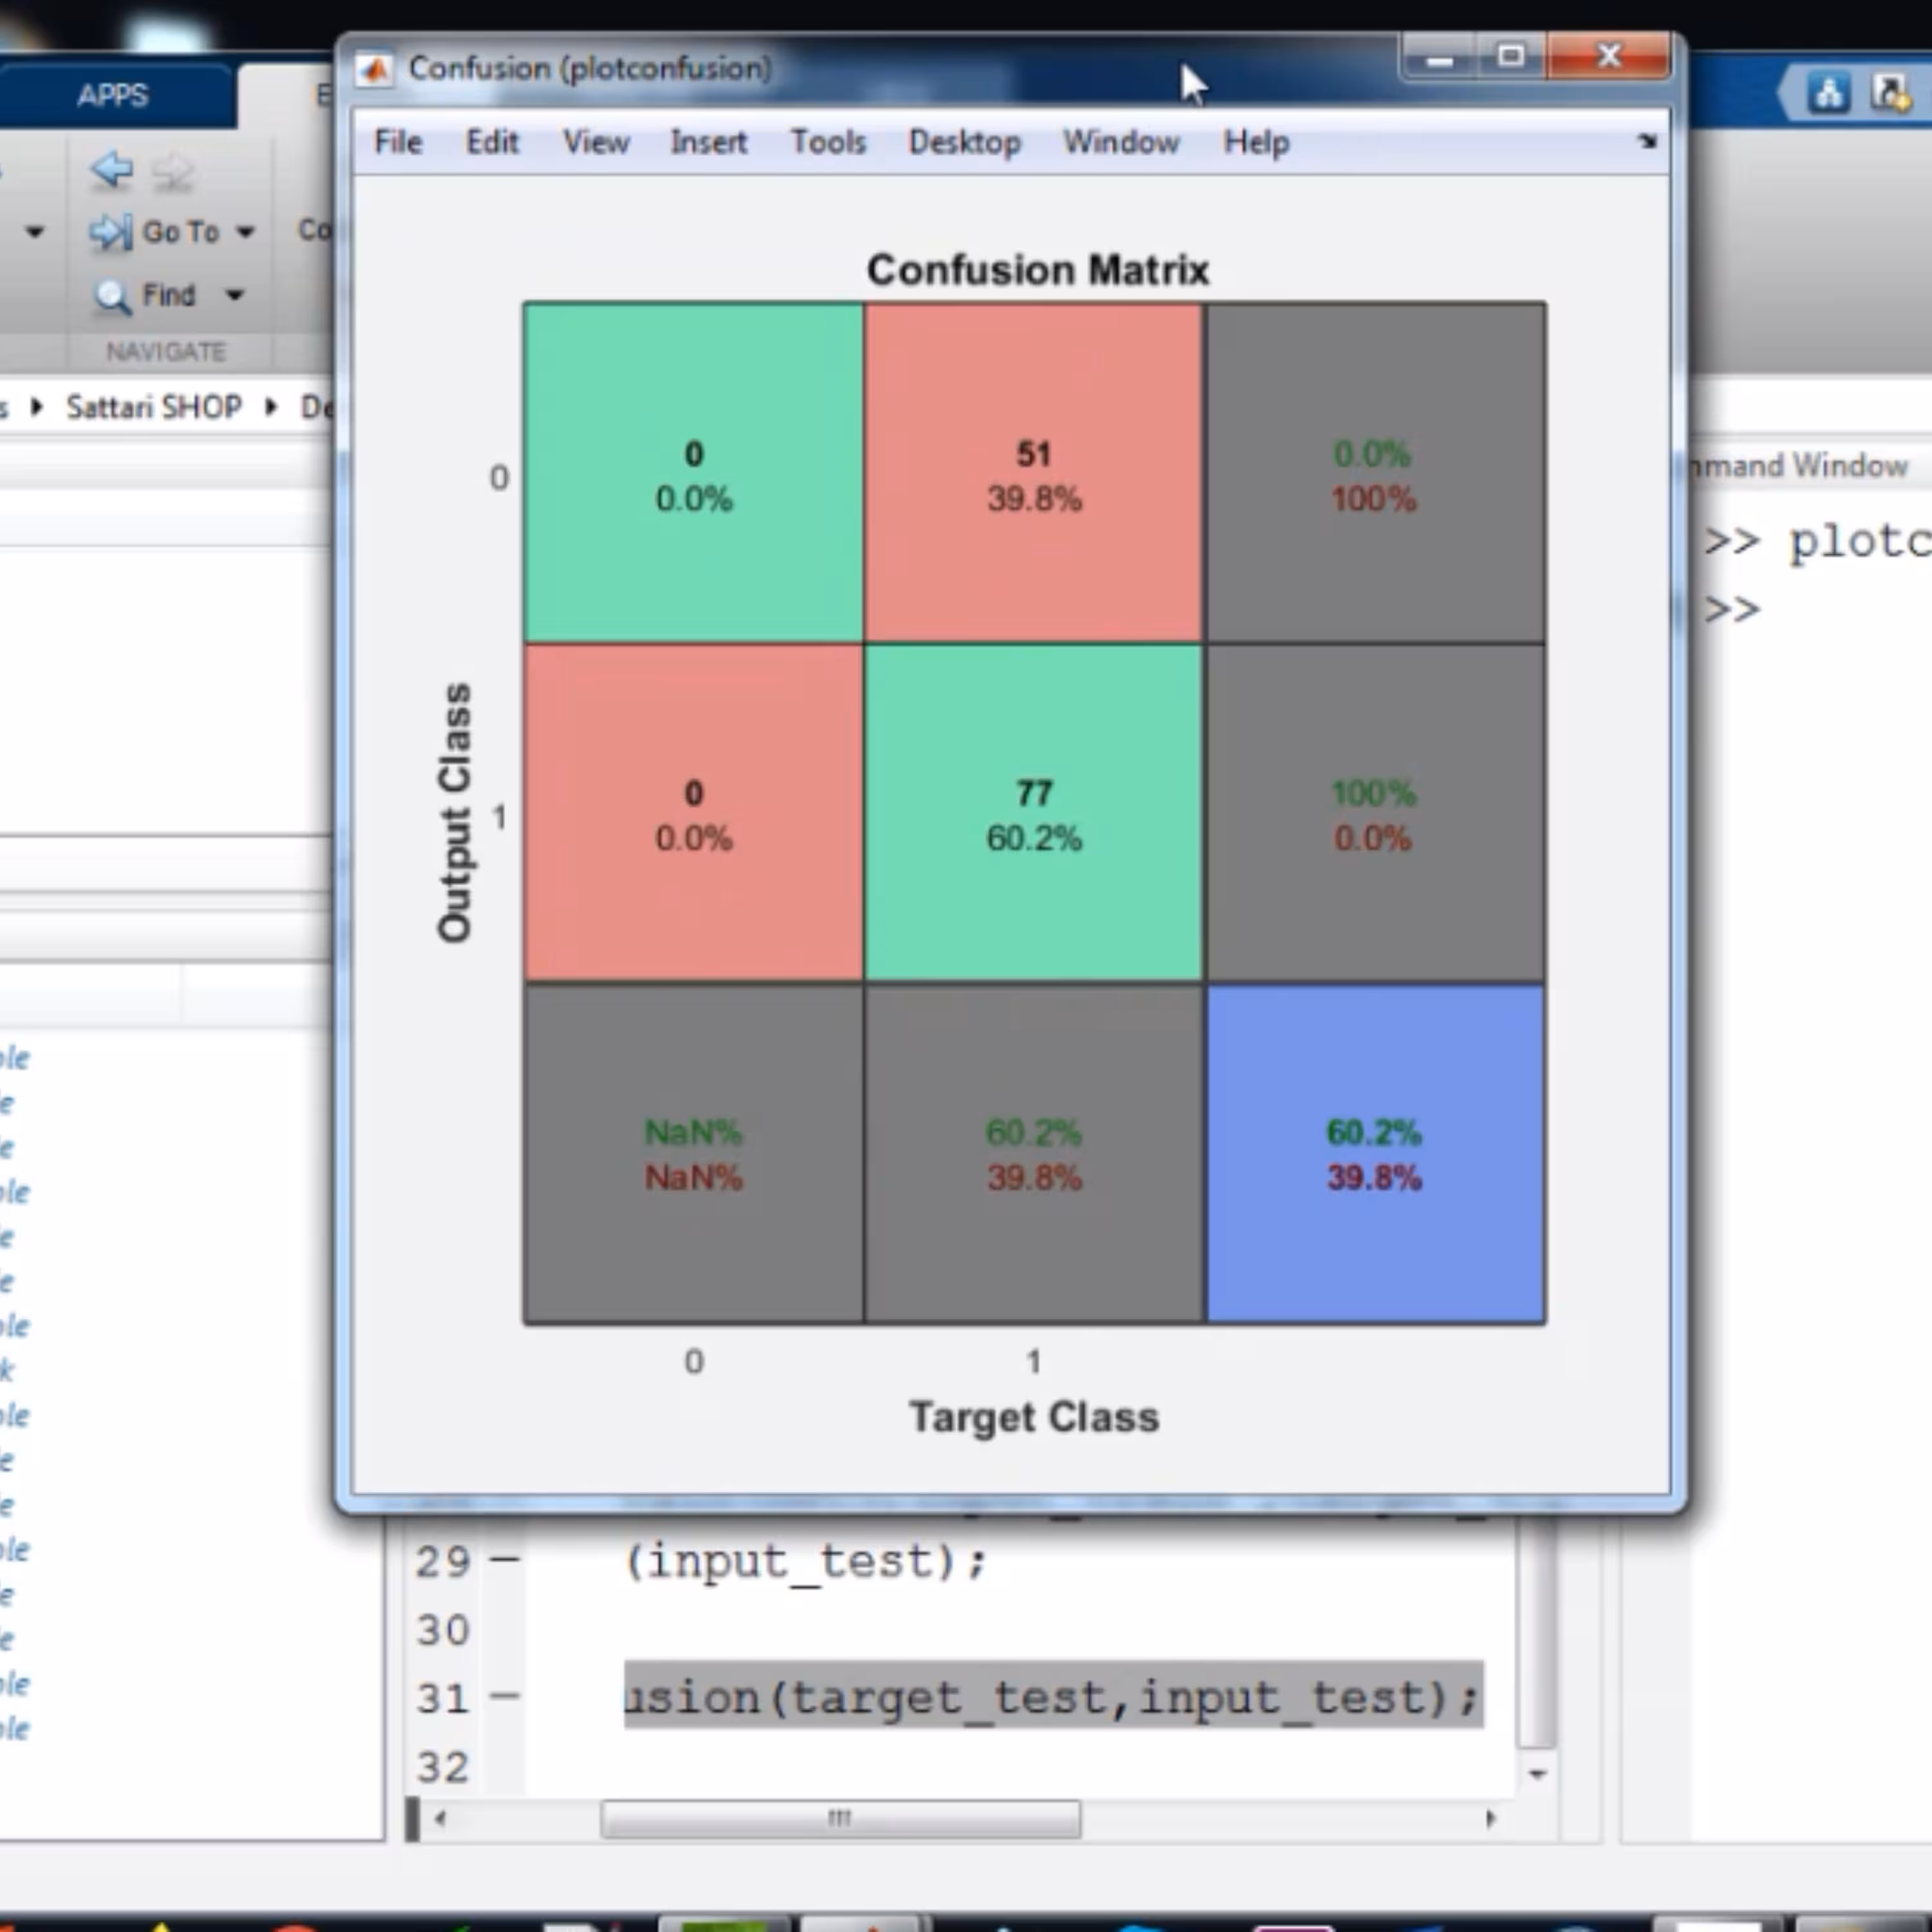The image size is (1932, 1932).
Task: Click the Find magnifier icon
Action: tap(111, 296)
